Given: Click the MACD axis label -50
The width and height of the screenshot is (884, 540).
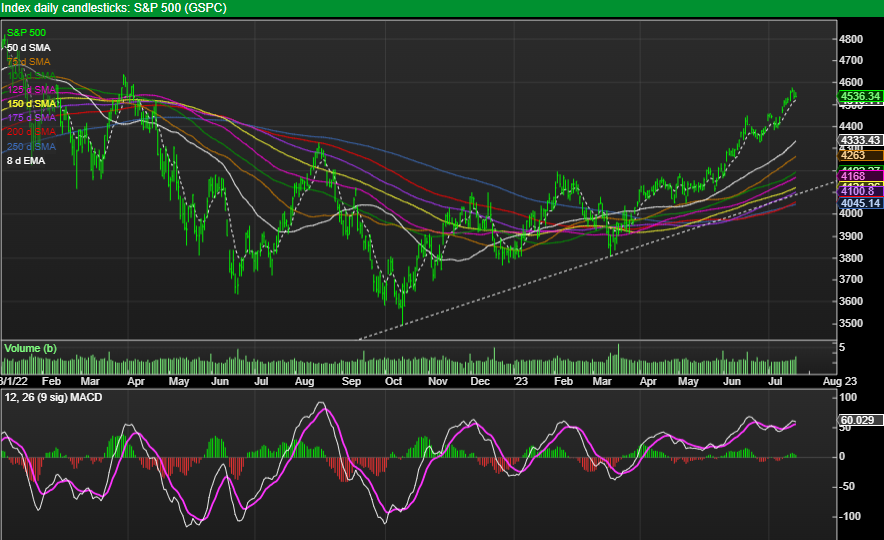Looking at the screenshot, I should 848,486.
